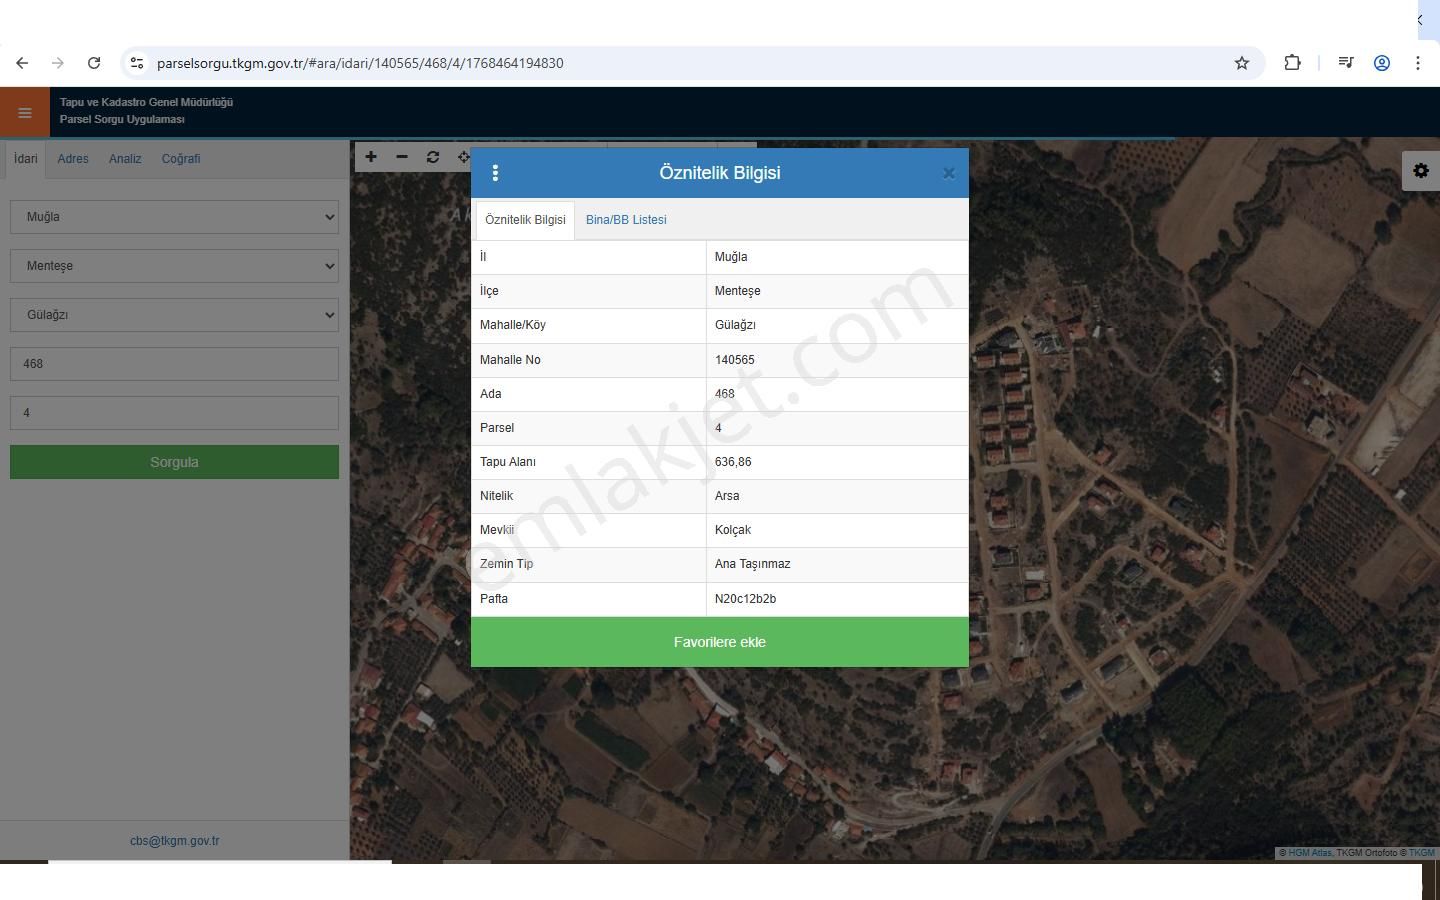Viewport: 1440px width, 900px height.
Task: Click the green Sorgula button
Action: [174, 462]
